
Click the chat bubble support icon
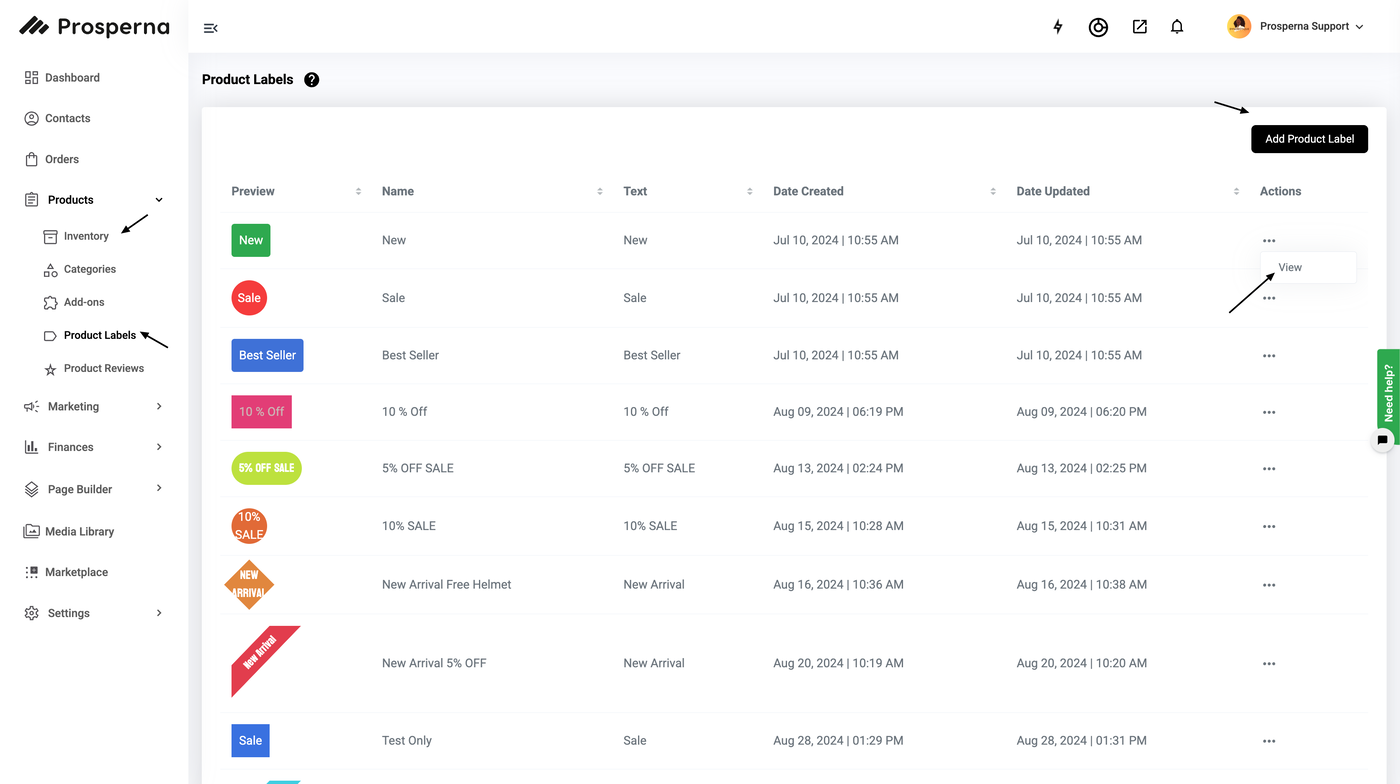[1382, 440]
